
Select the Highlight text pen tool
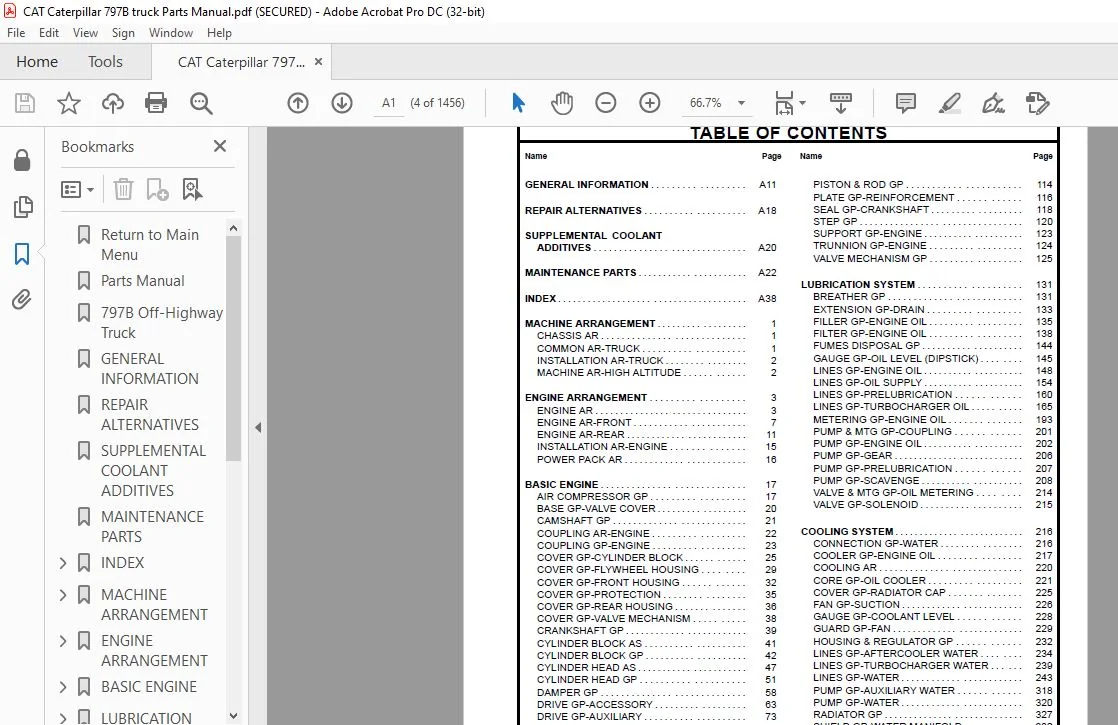click(950, 103)
